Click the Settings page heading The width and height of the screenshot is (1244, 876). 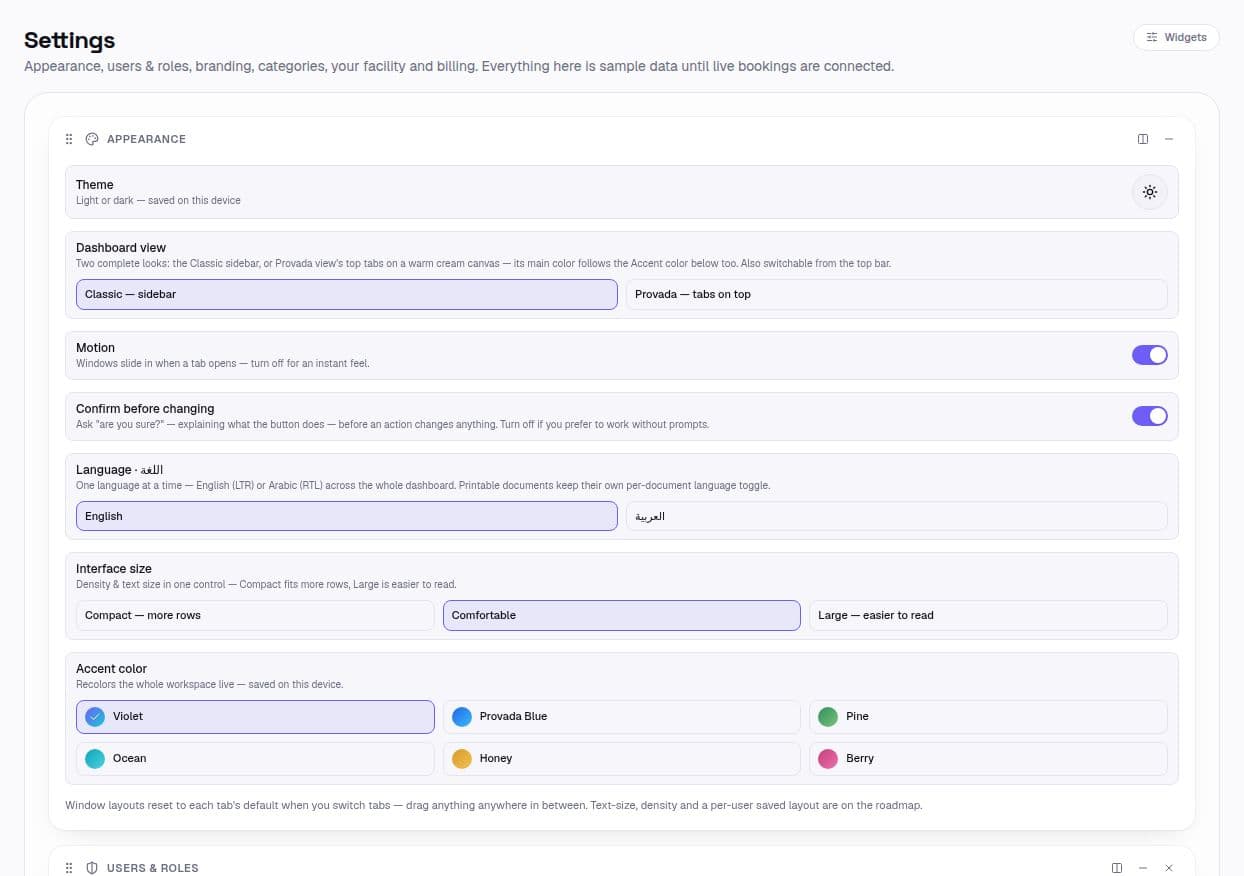click(69, 40)
